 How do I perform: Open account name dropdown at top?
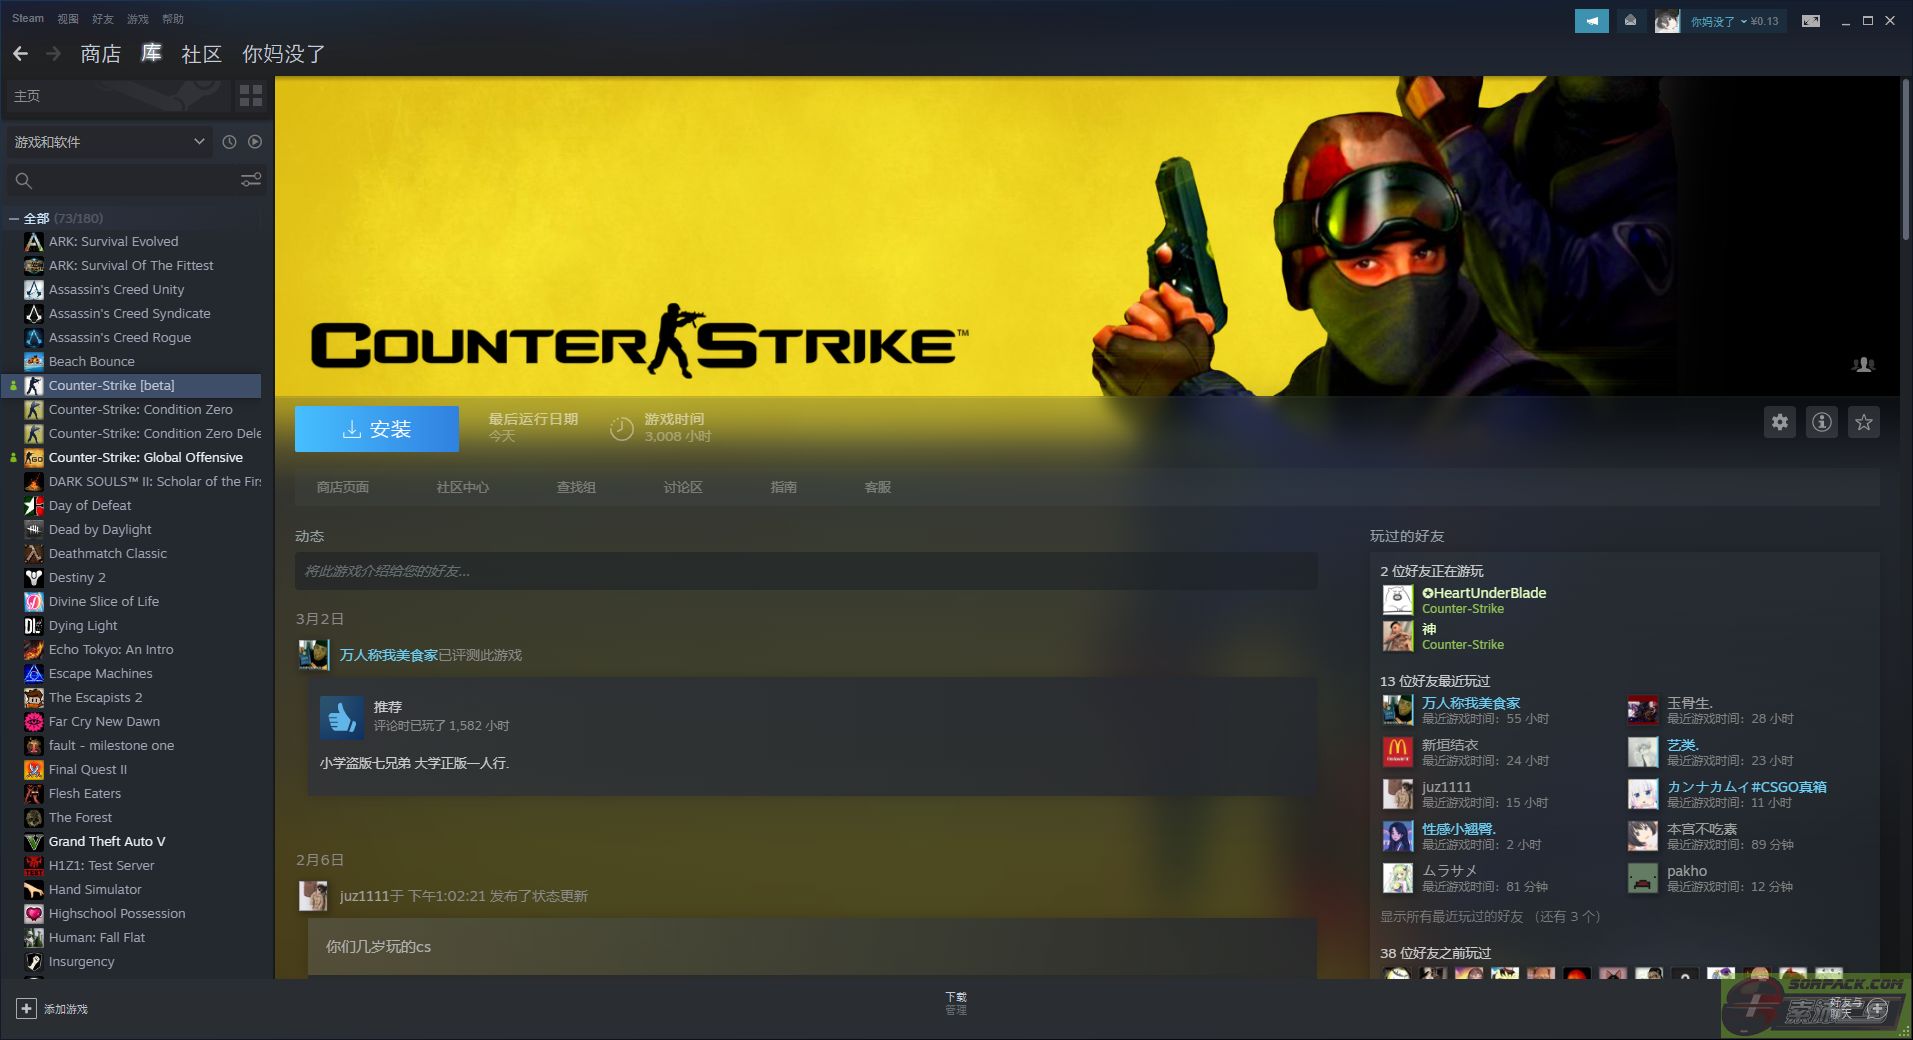(1734, 21)
